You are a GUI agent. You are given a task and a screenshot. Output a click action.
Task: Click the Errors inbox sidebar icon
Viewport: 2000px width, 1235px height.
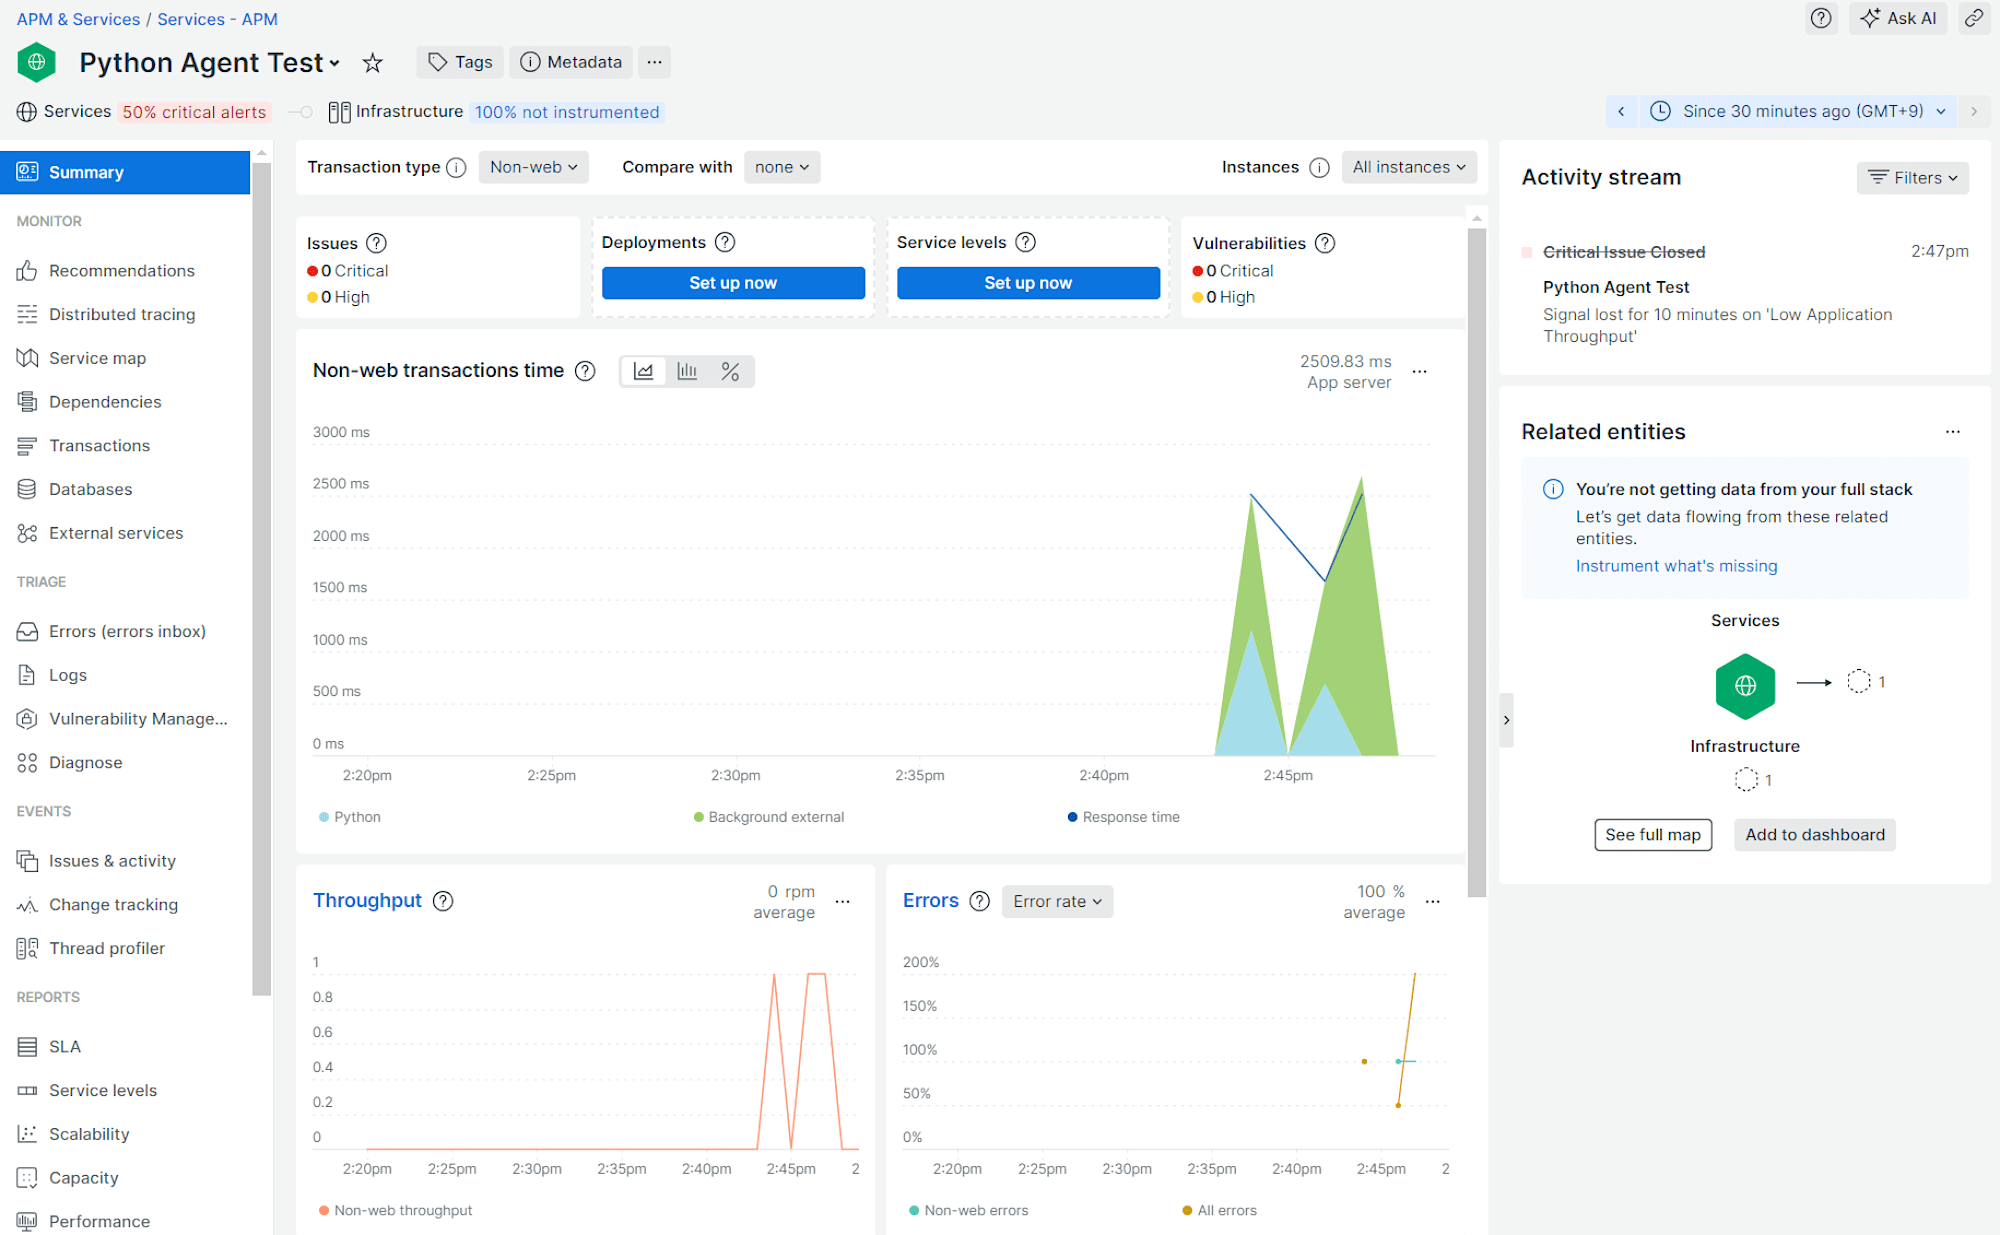[27, 630]
